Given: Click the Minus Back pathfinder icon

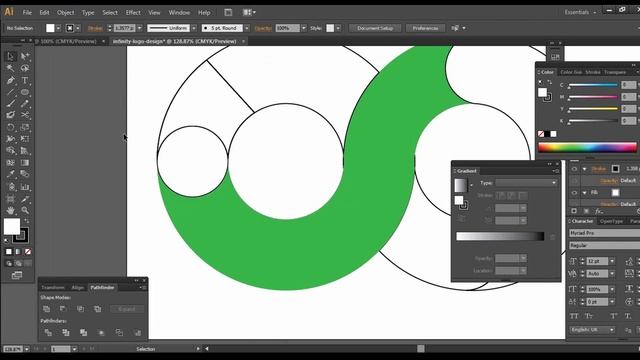Looking at the screenshot, I should click(138, 333).
